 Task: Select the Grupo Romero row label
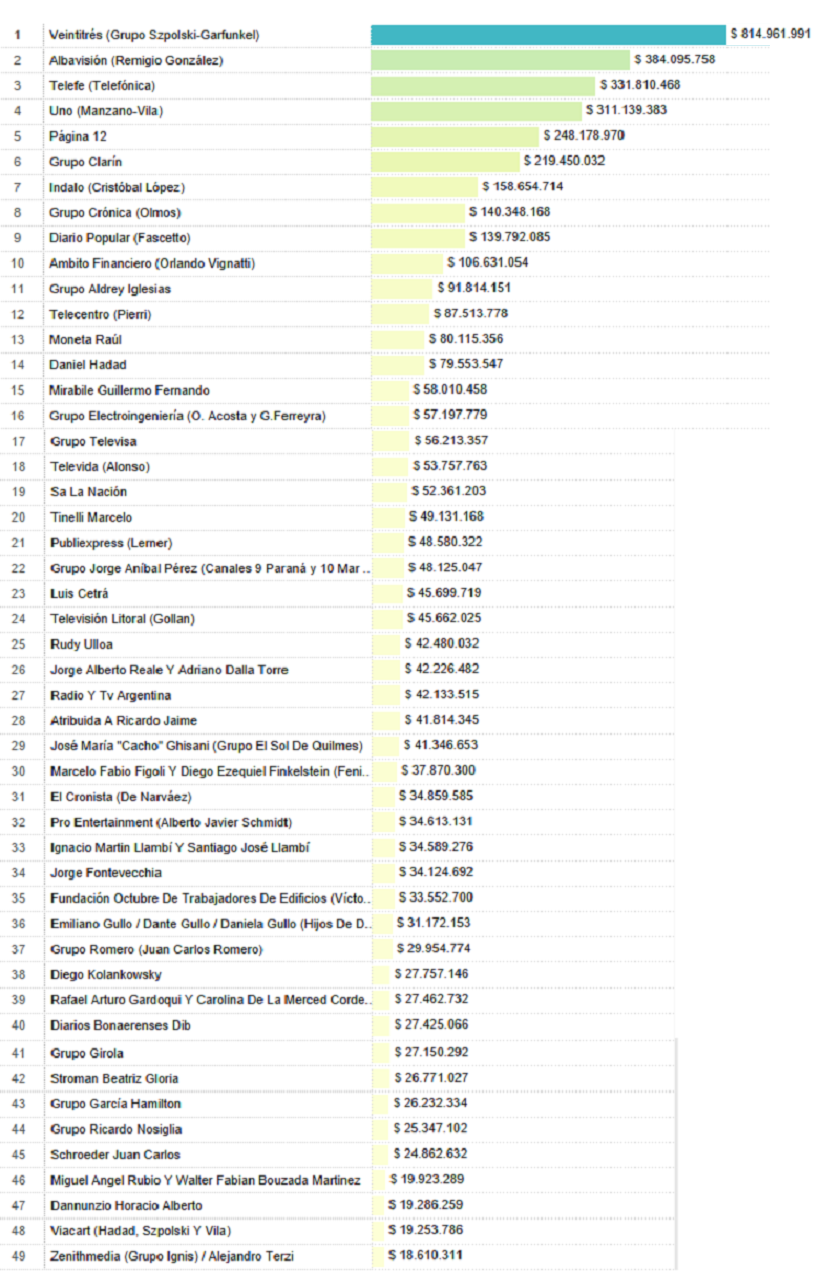156,950
